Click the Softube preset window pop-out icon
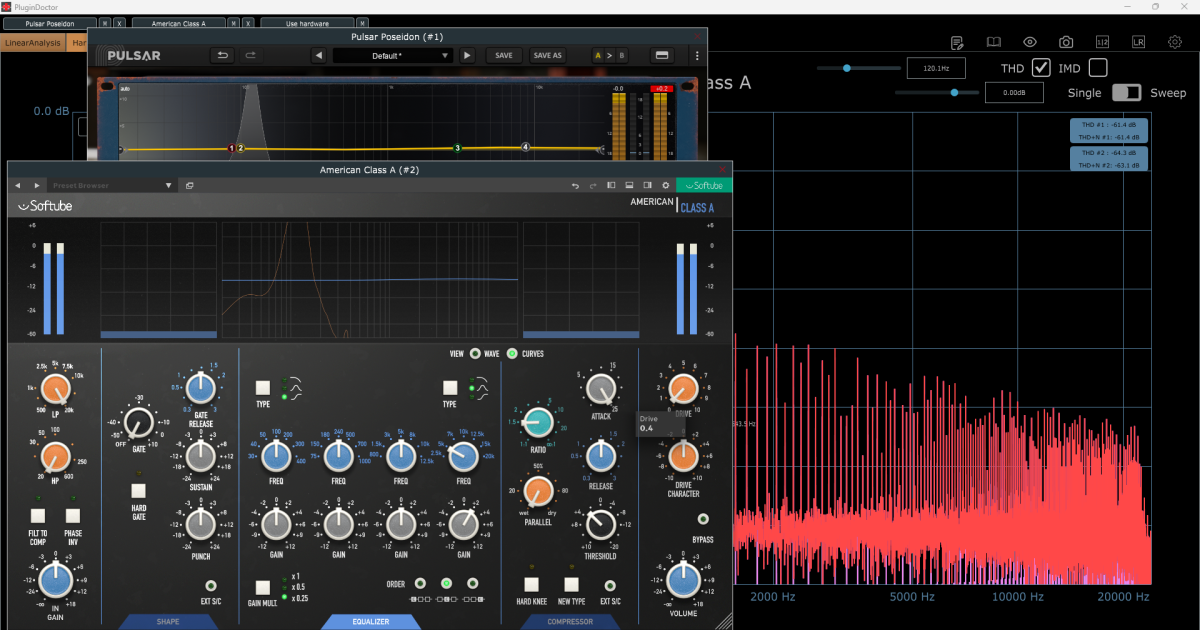This screenshot has width=1200, height=630. (190, 185)
